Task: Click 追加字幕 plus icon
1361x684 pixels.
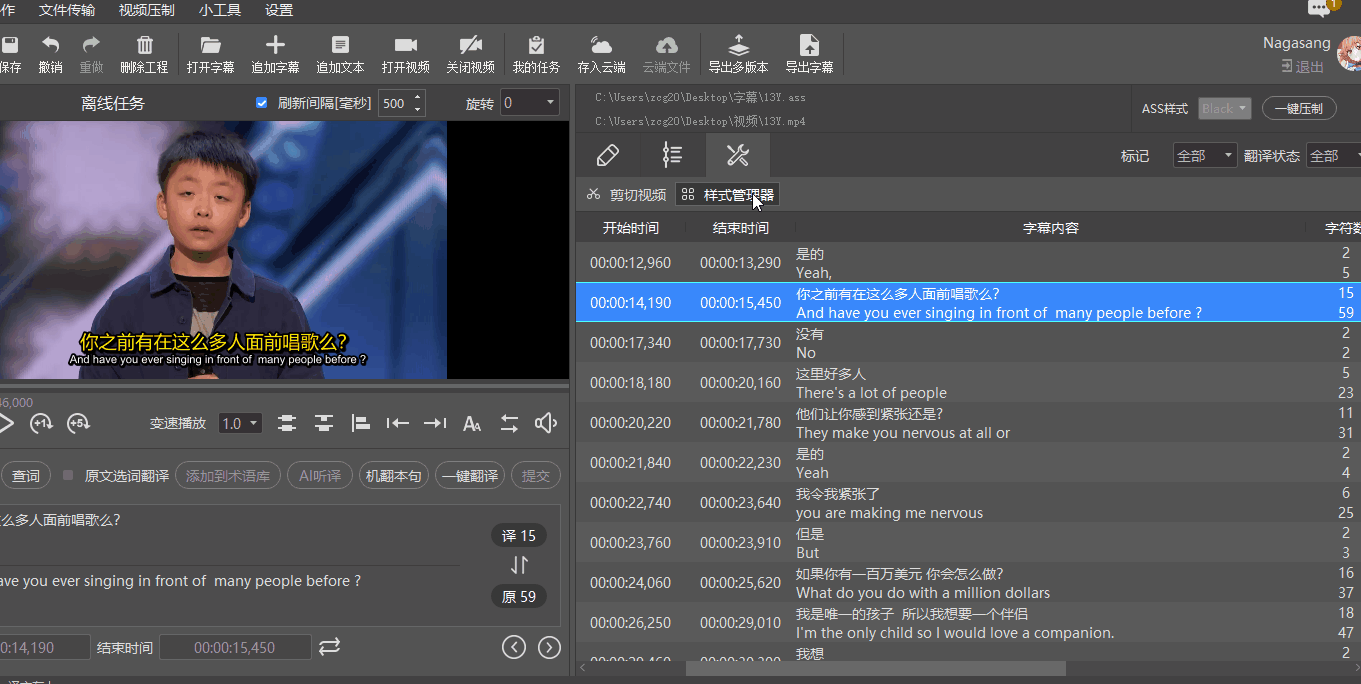Action: (275, 45)
